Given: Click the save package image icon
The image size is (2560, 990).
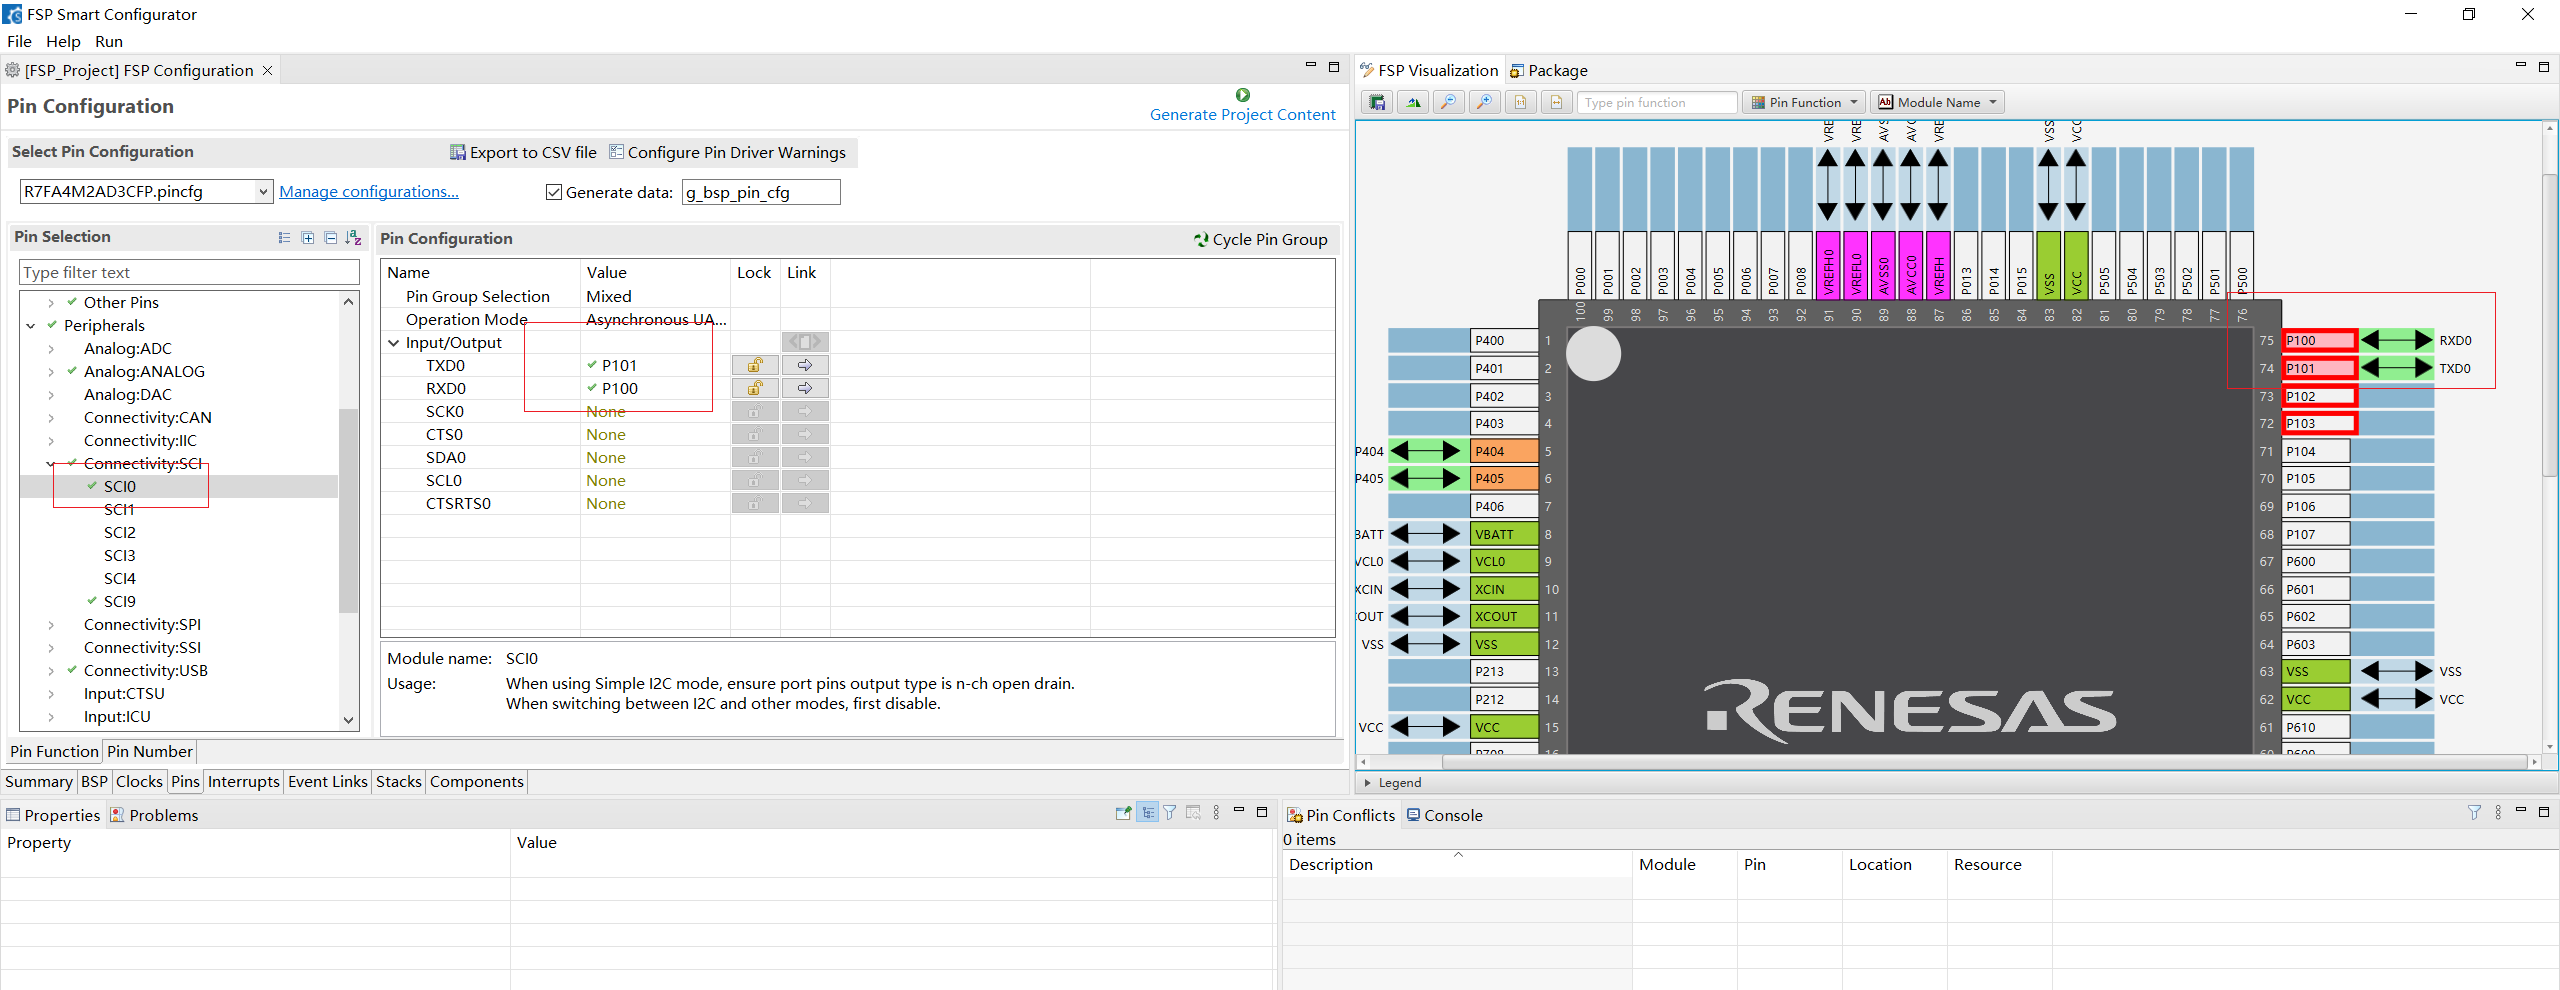Looking at the screenshot, I should 1377,102.
